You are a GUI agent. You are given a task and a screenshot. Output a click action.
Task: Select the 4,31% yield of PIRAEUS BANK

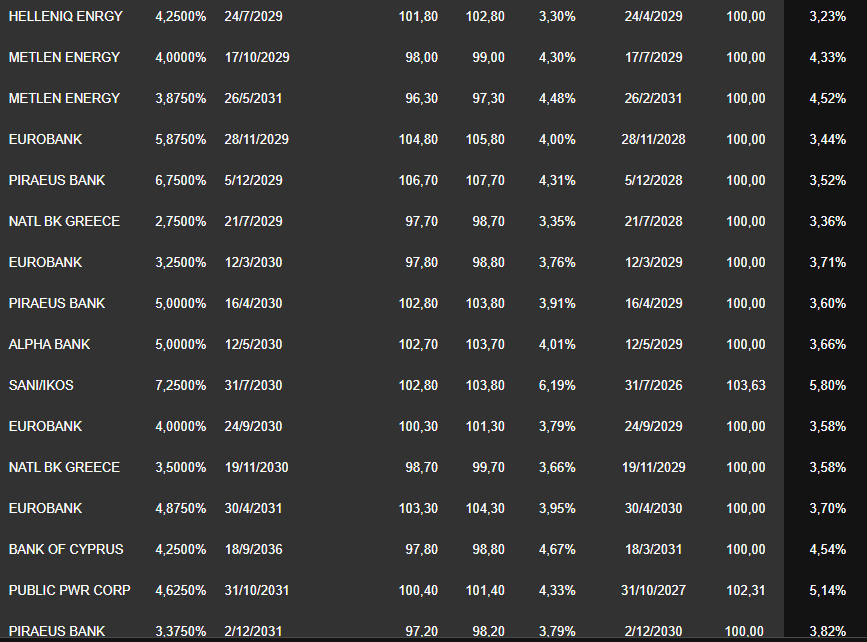click(557, 180)
